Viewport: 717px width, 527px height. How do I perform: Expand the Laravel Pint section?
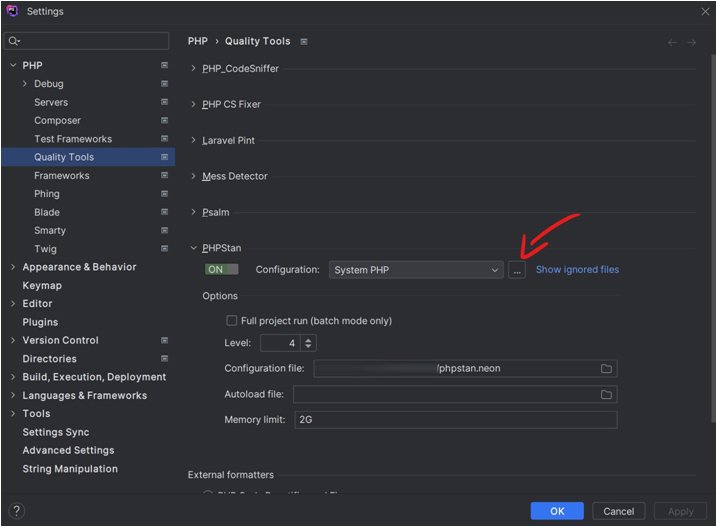coord(193,140)
